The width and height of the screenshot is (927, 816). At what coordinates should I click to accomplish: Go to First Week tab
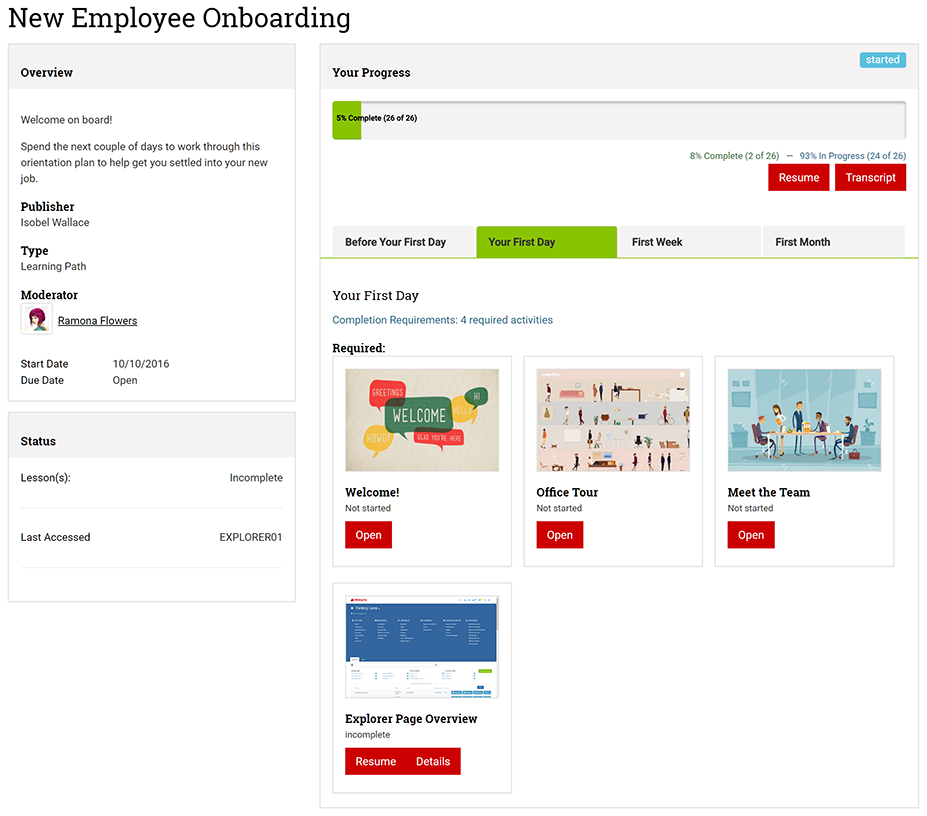(x=657, y=242)
